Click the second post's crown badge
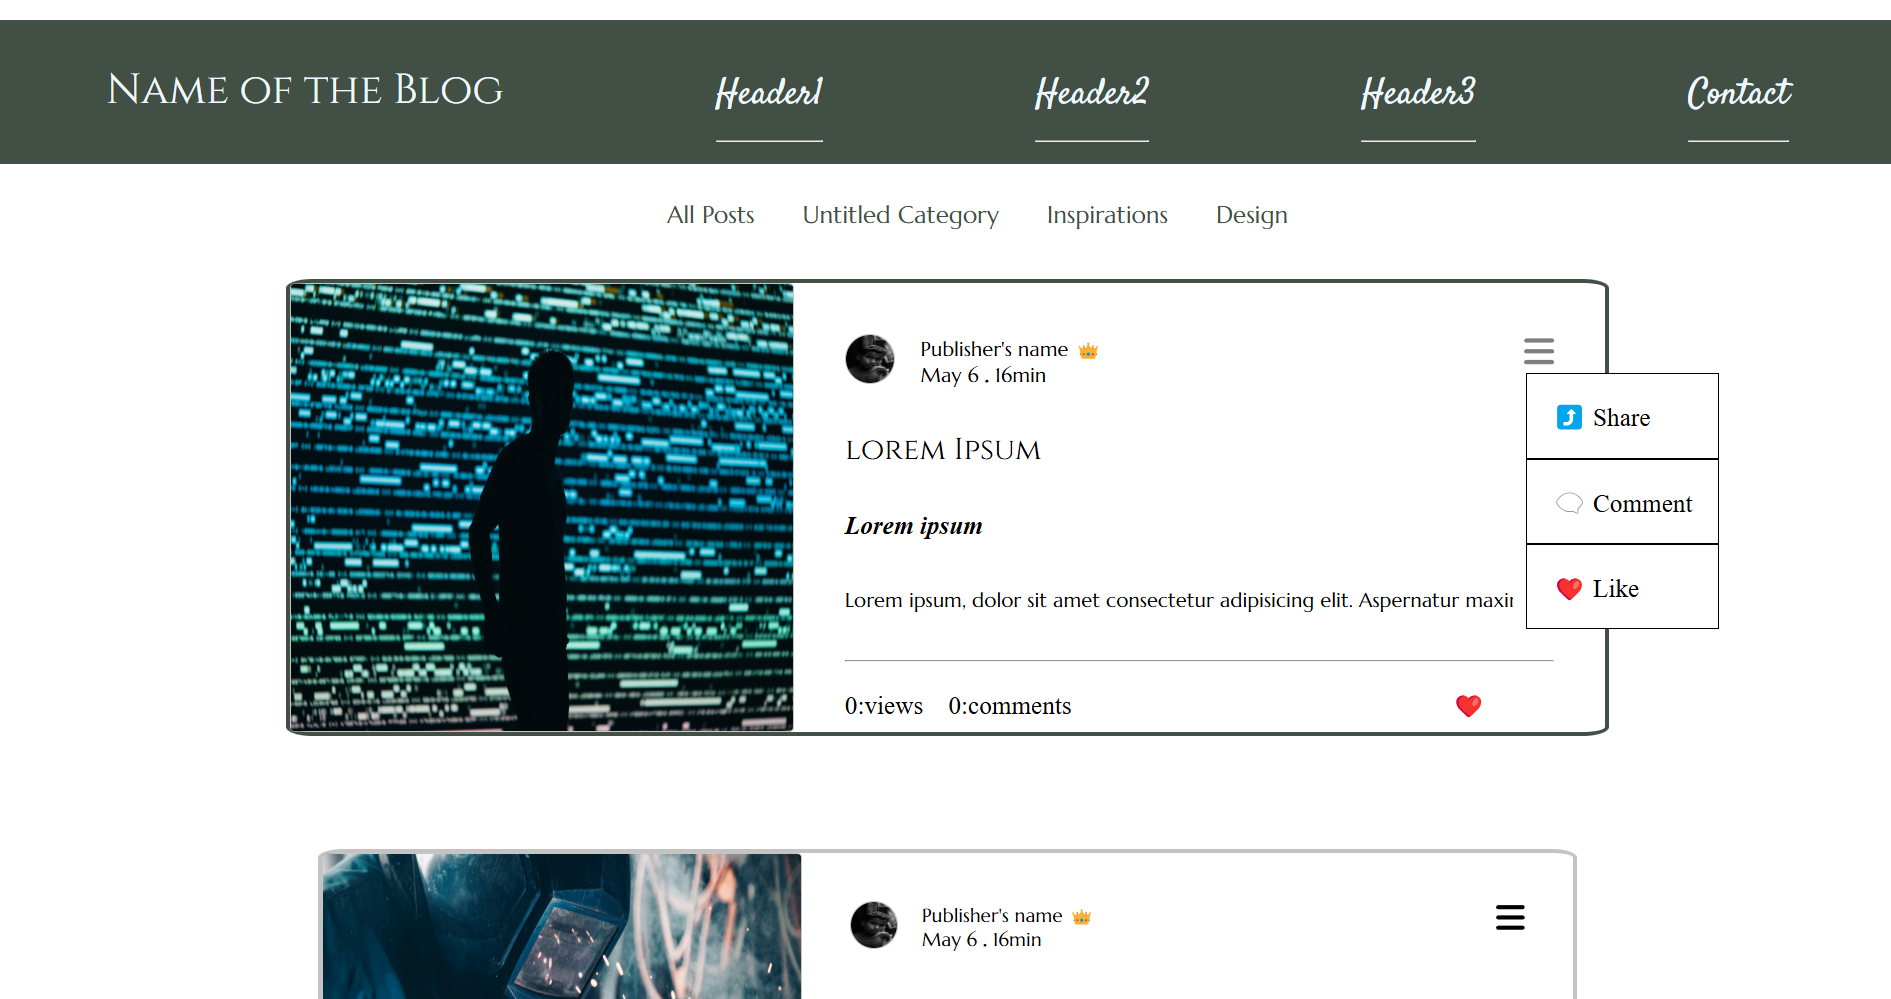Screen dimensions: 1891x999 pos(1081,917)
